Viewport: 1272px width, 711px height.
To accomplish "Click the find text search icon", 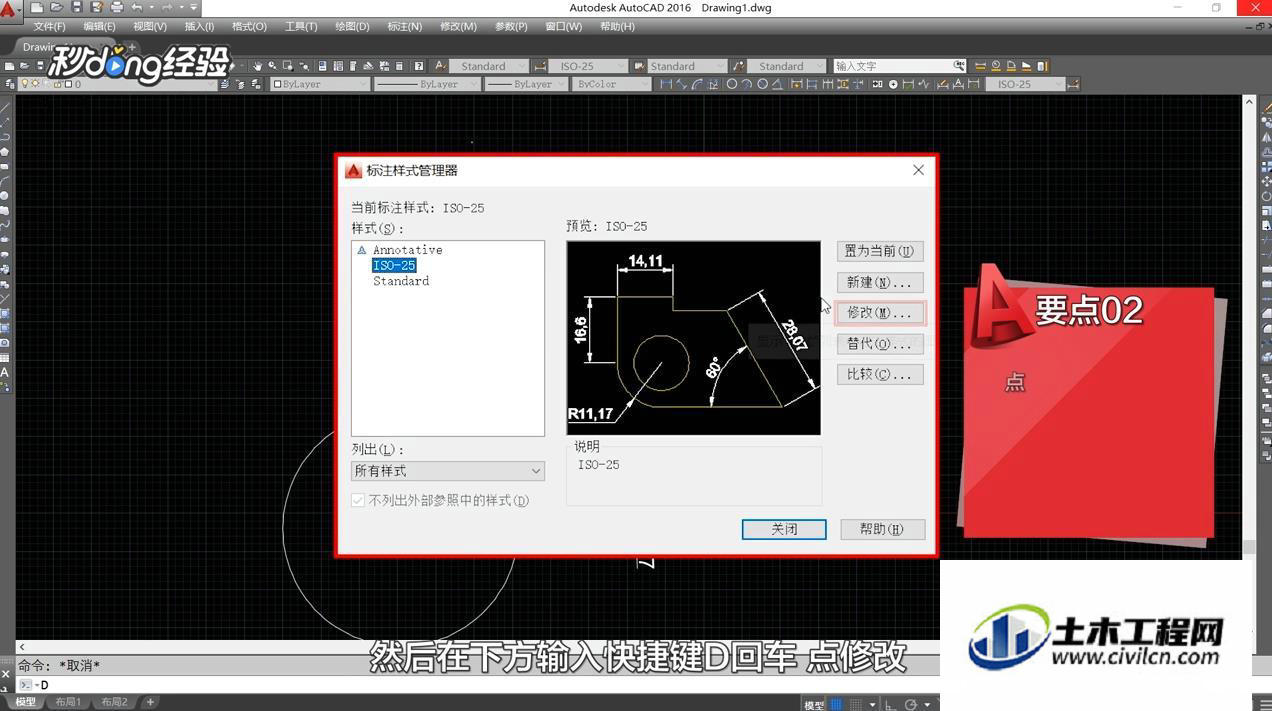I will [x=959, y=66].
